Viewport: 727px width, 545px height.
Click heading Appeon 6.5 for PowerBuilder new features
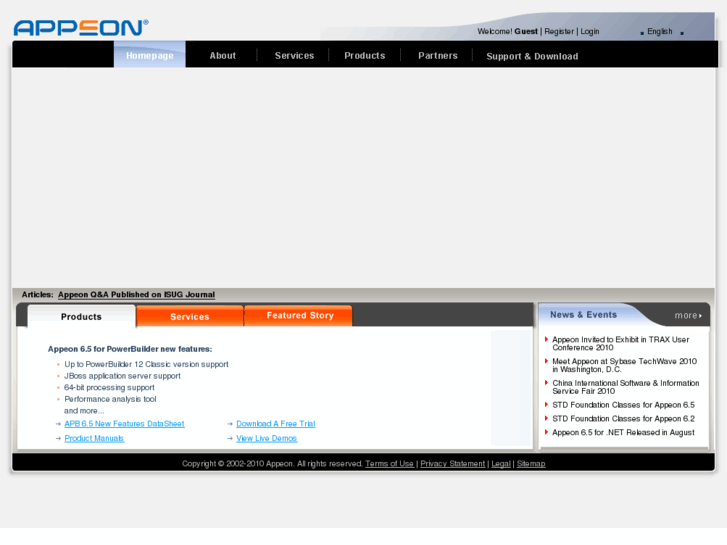[x=130, y=349]
